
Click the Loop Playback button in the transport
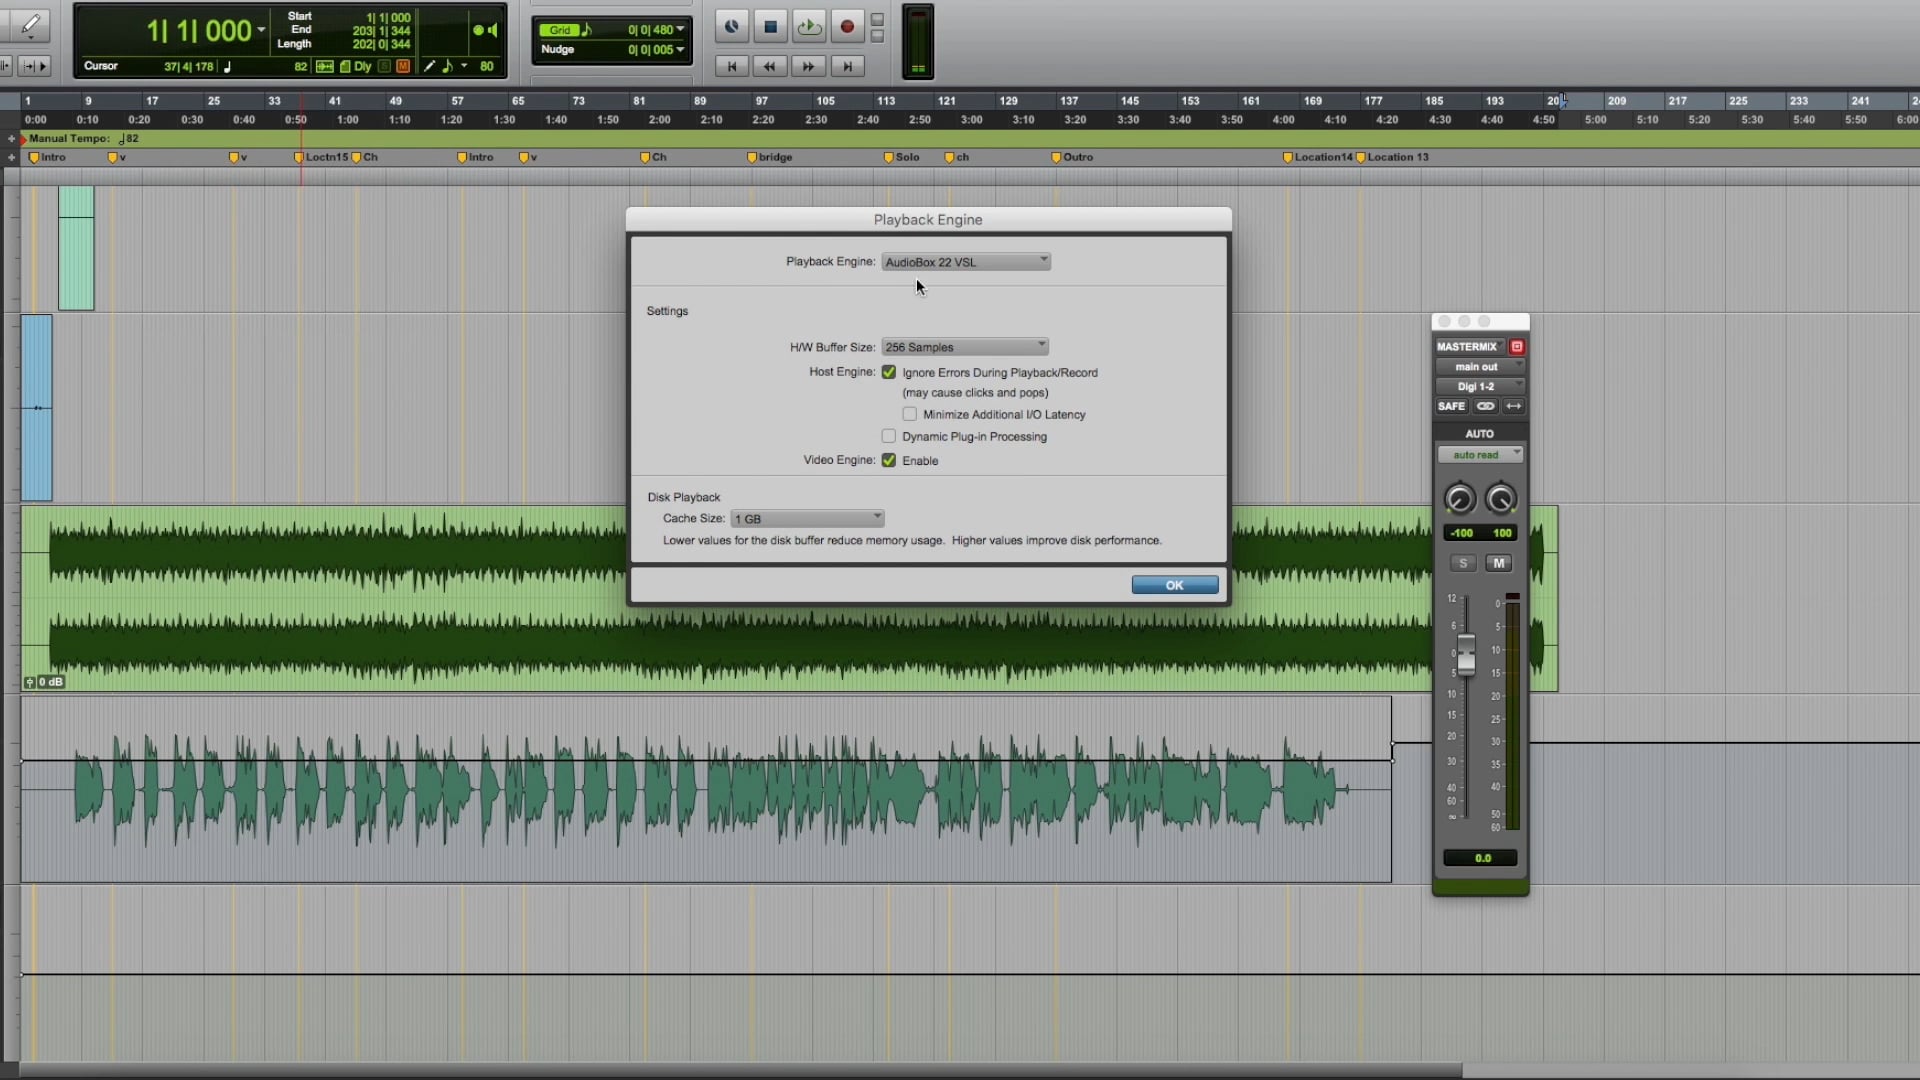click(809, 26)
